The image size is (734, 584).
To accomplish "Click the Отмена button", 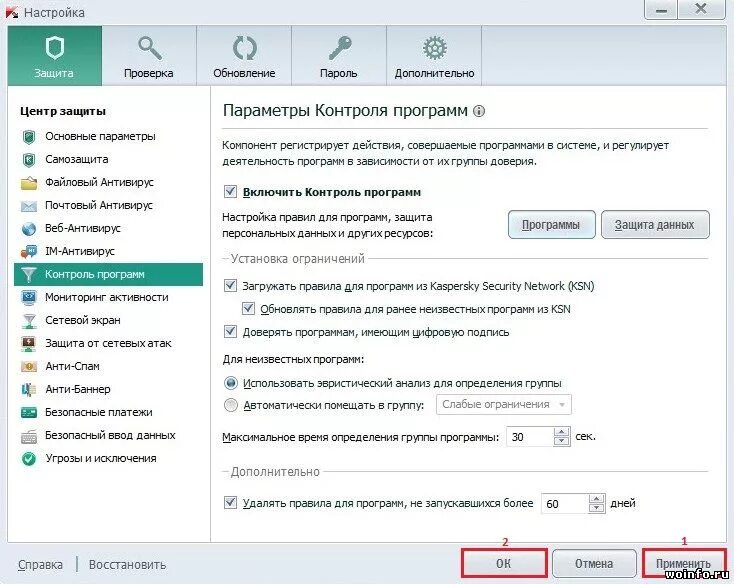I will (x=594, y=563).
